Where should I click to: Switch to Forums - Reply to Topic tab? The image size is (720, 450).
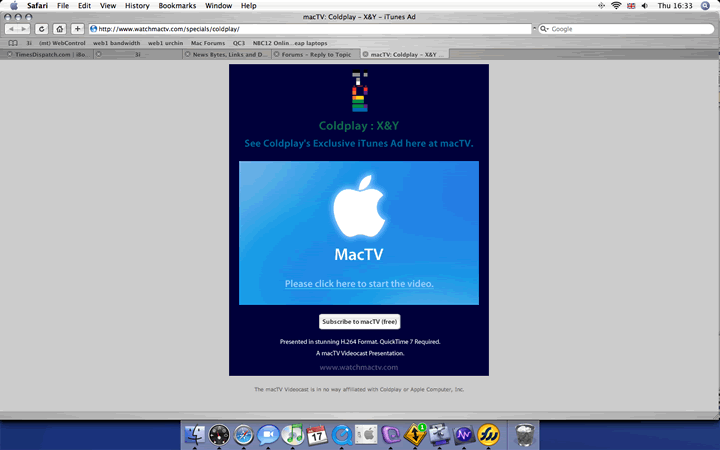(x=316, y=54)
